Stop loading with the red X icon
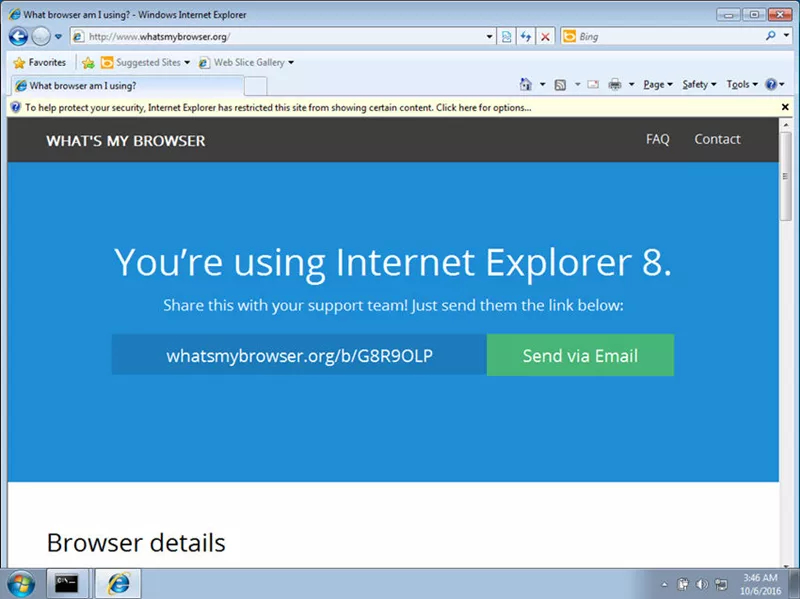Viewport: 800px width, 599px height. [x=545, y=36]
